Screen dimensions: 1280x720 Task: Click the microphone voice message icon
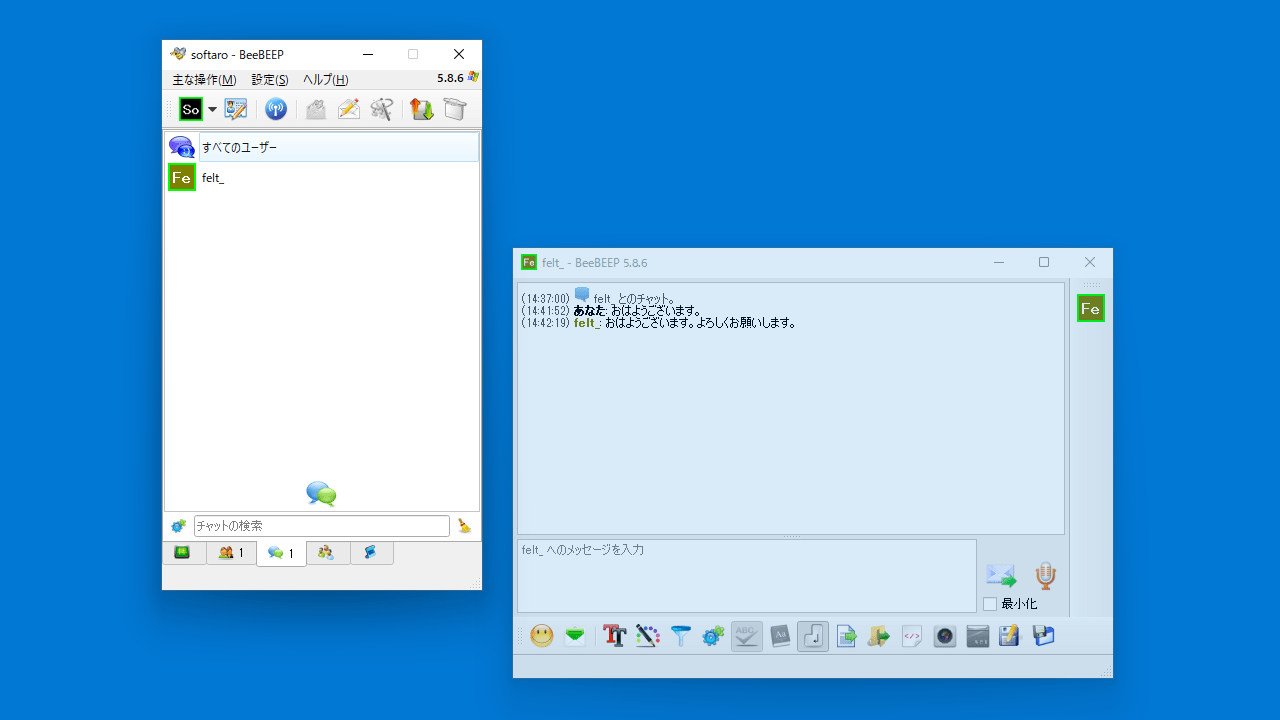[x=1045, y=576]
